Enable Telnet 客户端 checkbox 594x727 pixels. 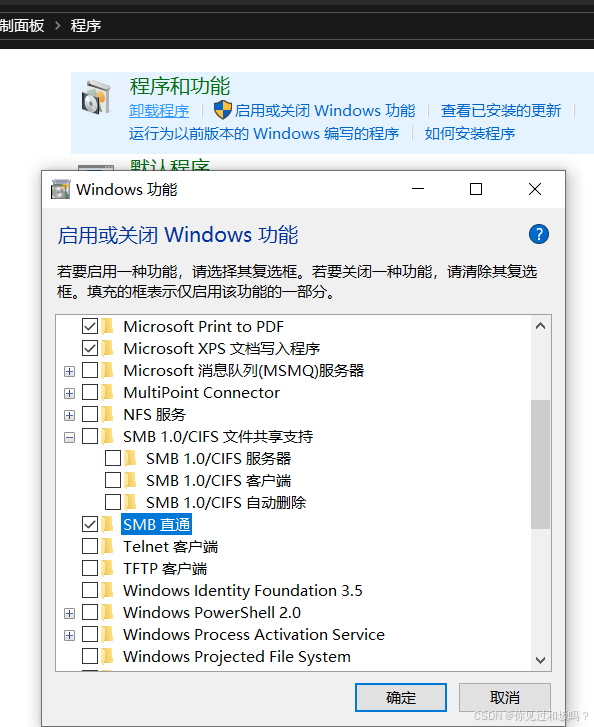tap(90, 547)
